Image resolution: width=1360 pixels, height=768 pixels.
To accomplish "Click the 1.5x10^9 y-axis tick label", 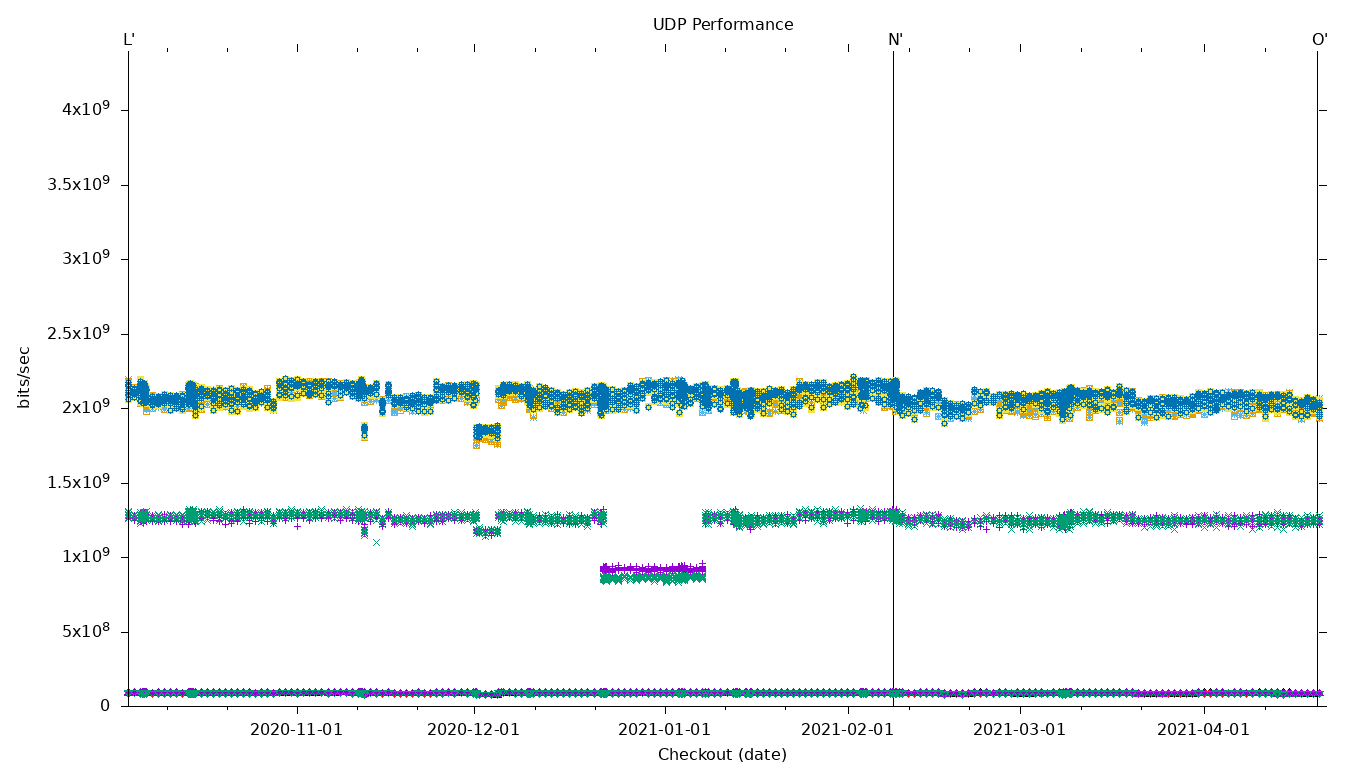I will pos(79,481).
